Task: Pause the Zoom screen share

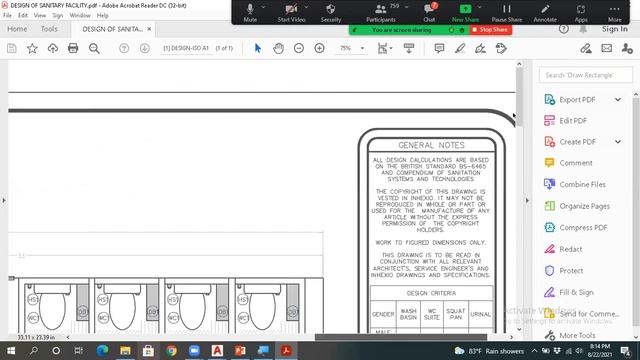Action: (507, 13)
